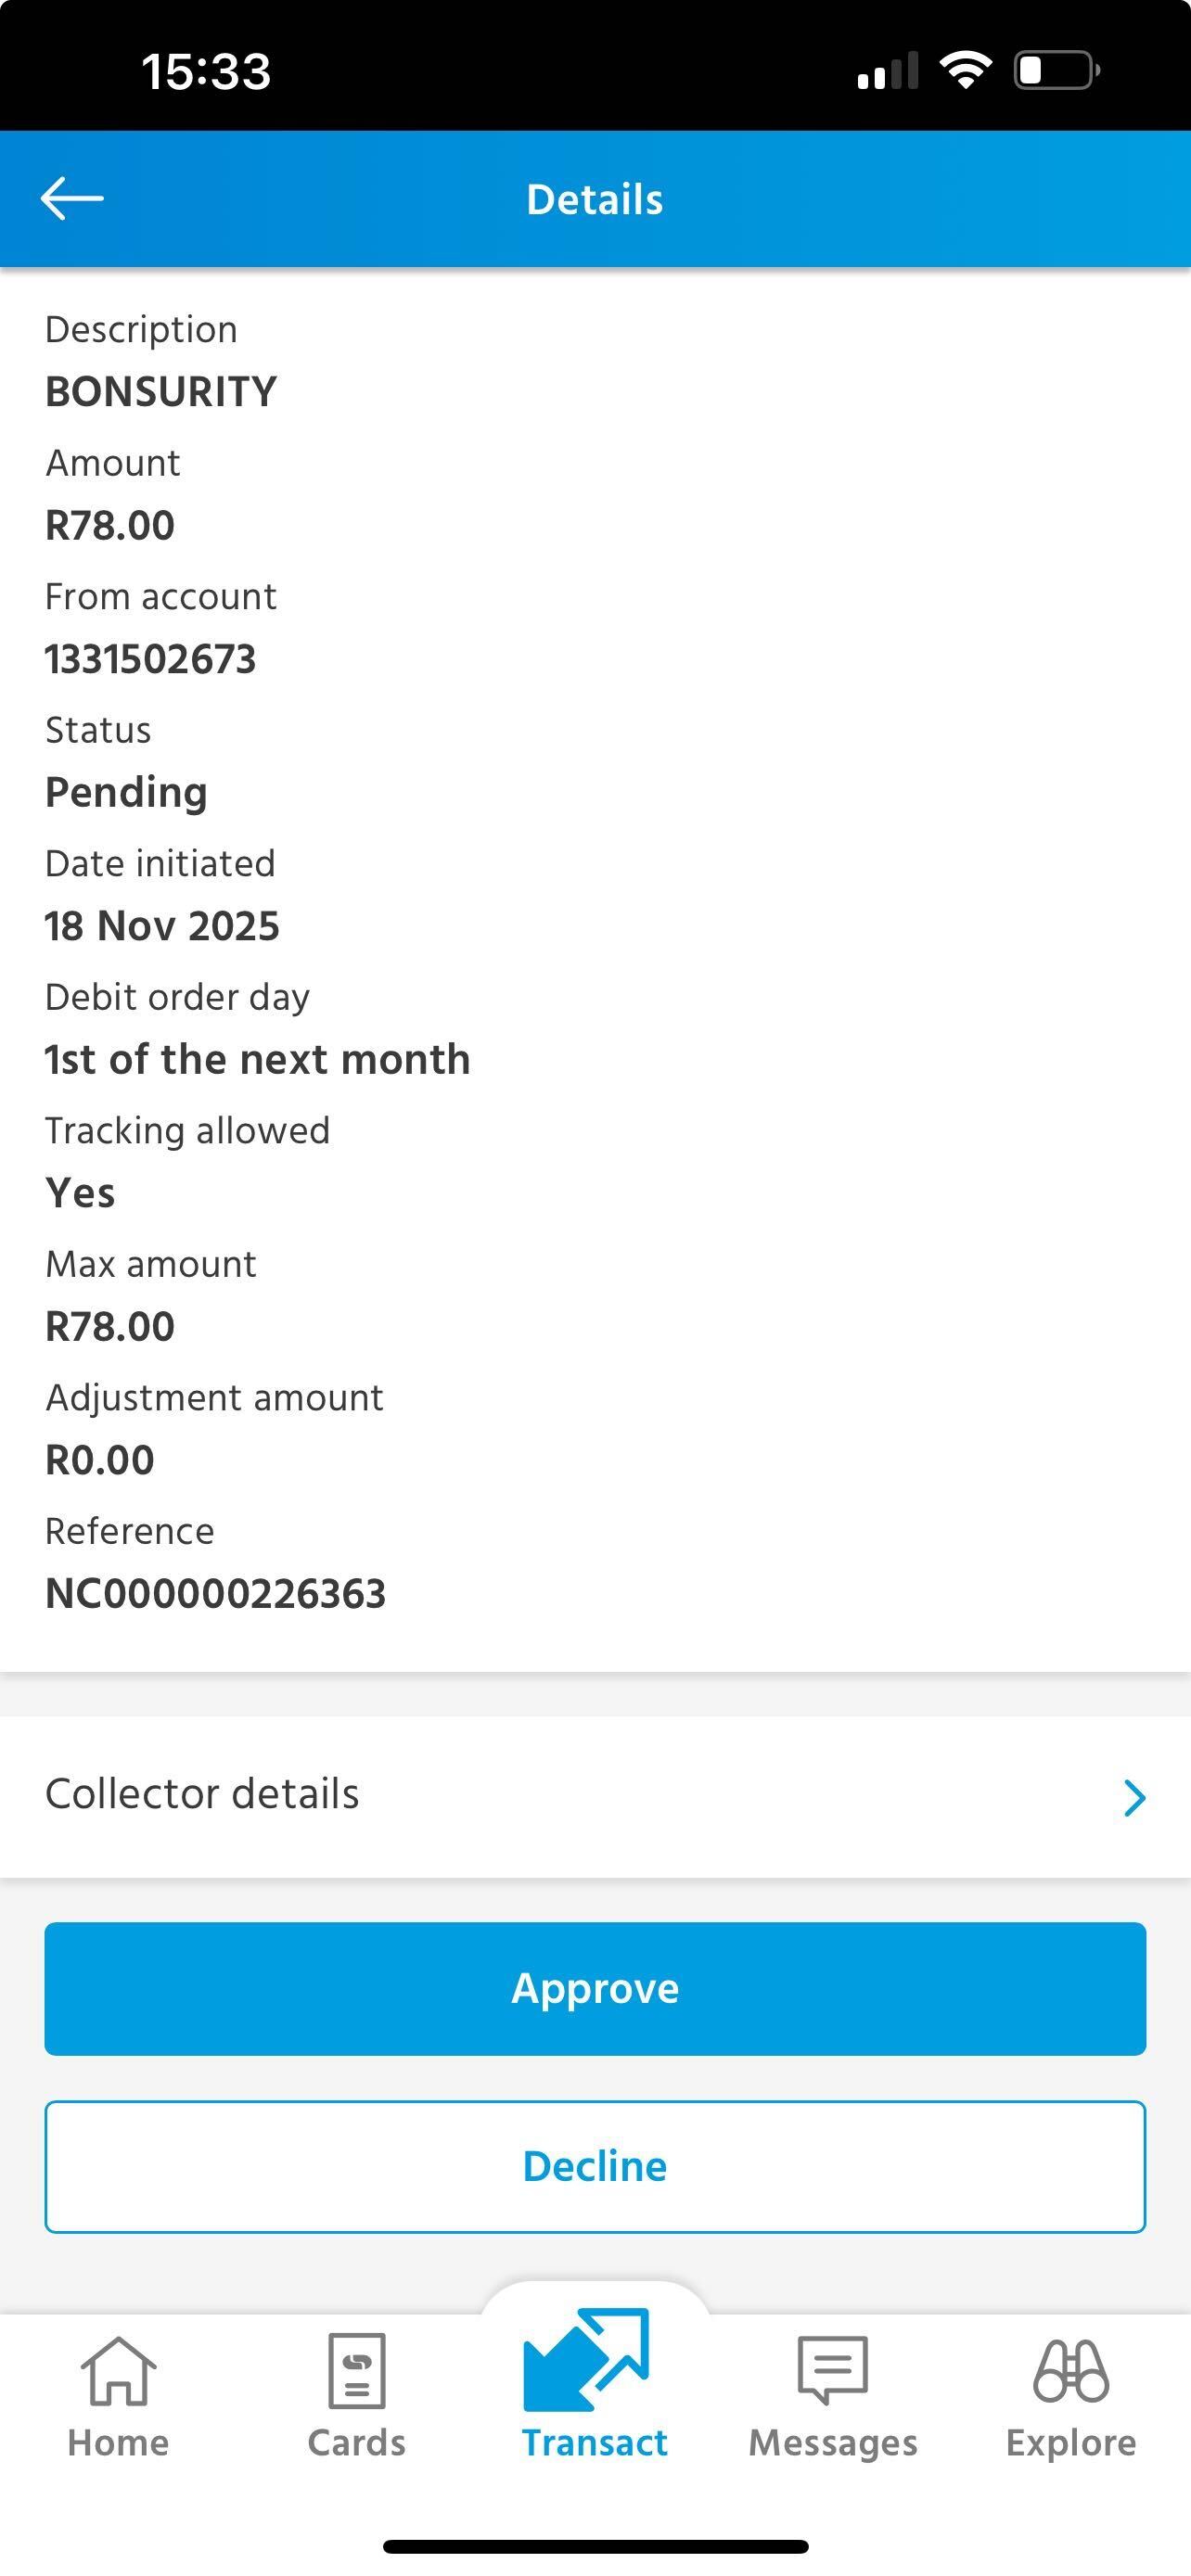
Task: Tap the back arrow icon
Action: 72,198
